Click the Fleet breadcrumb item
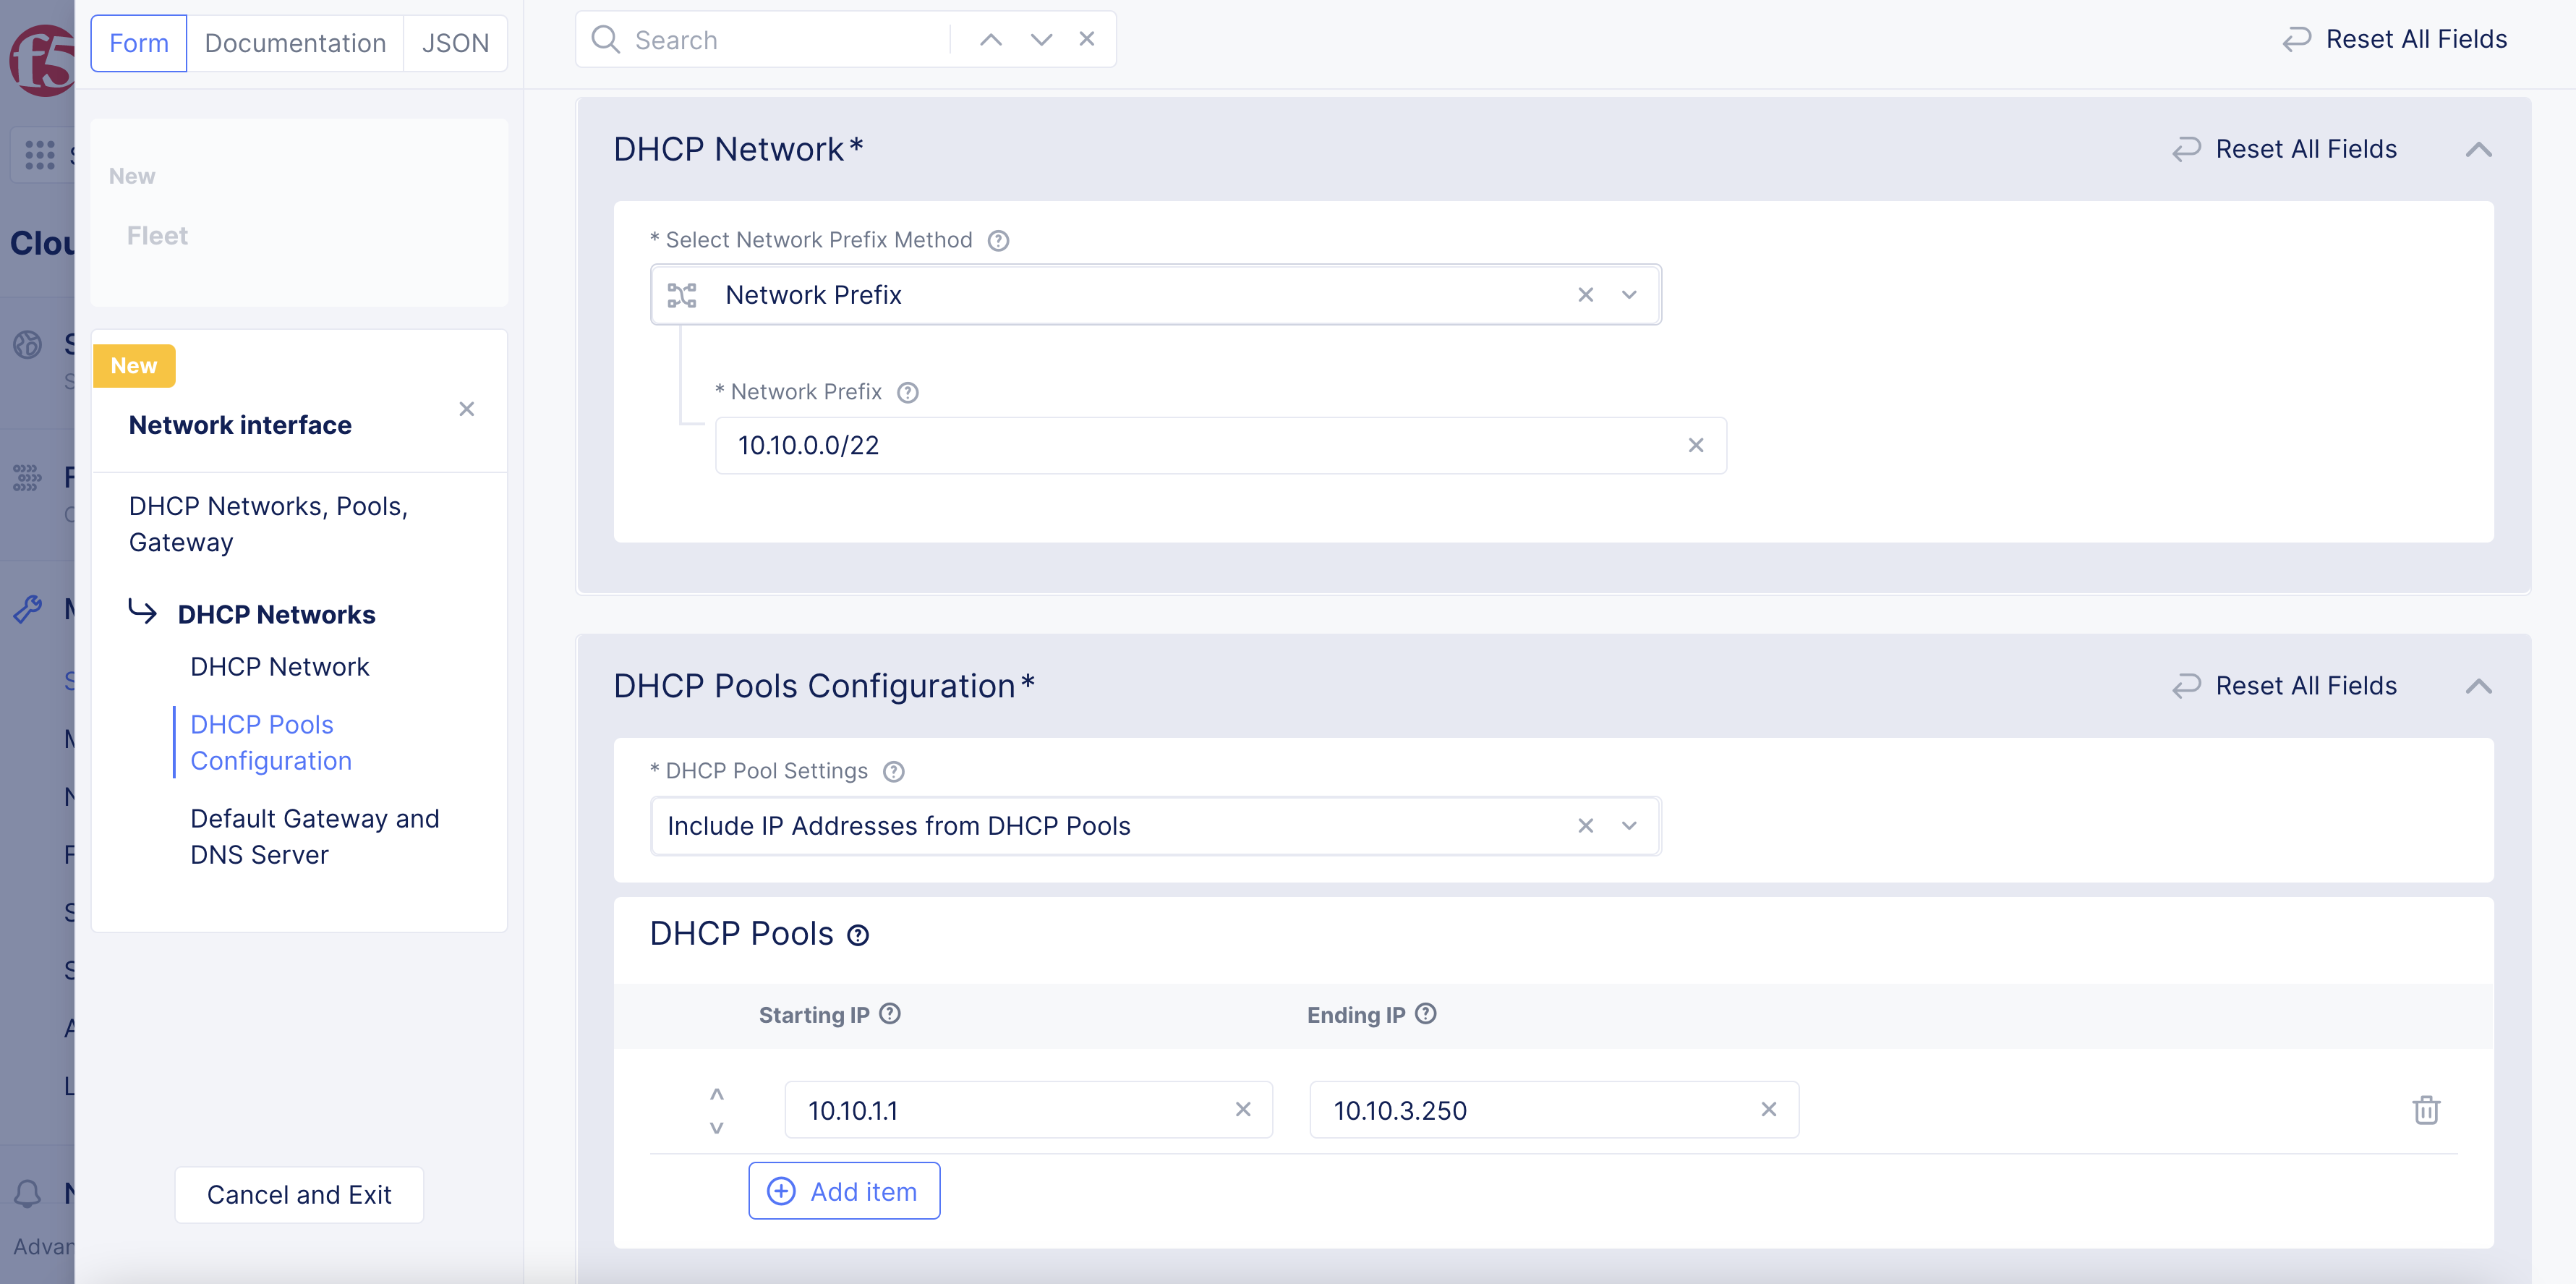 (x=157, y=236)
